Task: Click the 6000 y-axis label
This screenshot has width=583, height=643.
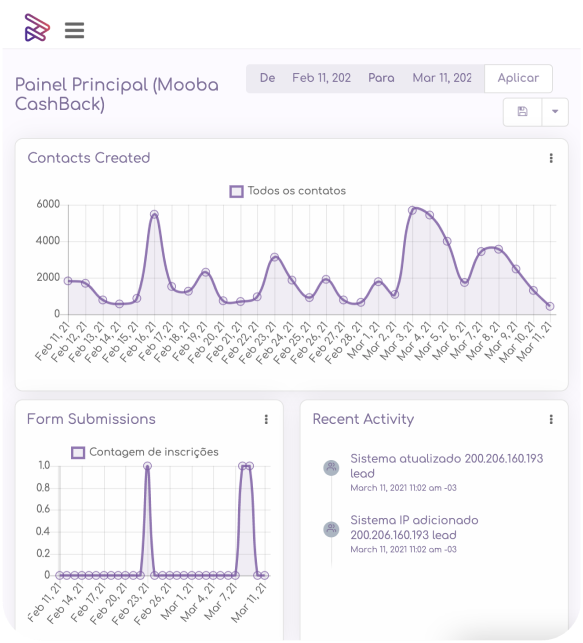Action: 48,204
